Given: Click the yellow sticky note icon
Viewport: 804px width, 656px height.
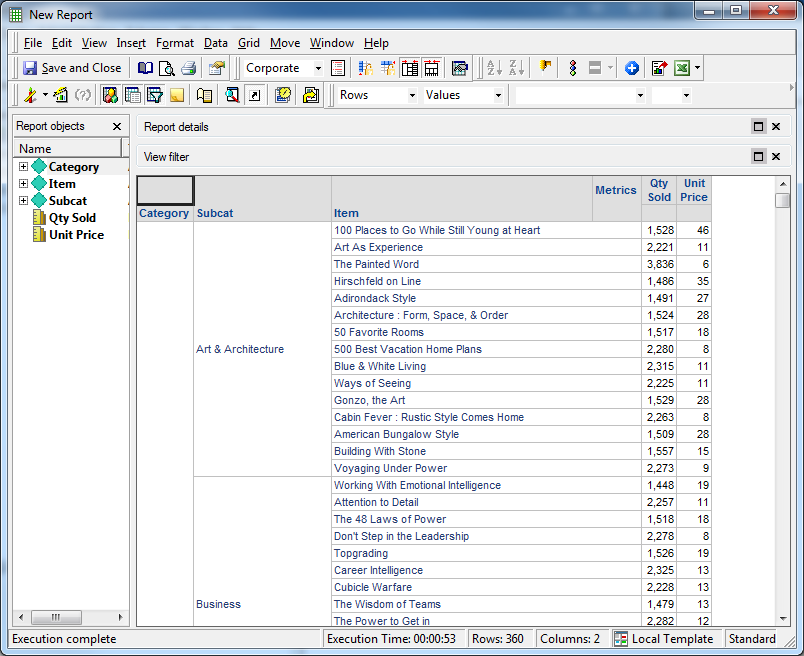Looking at the screenshot, I should [x=177, y=95].
